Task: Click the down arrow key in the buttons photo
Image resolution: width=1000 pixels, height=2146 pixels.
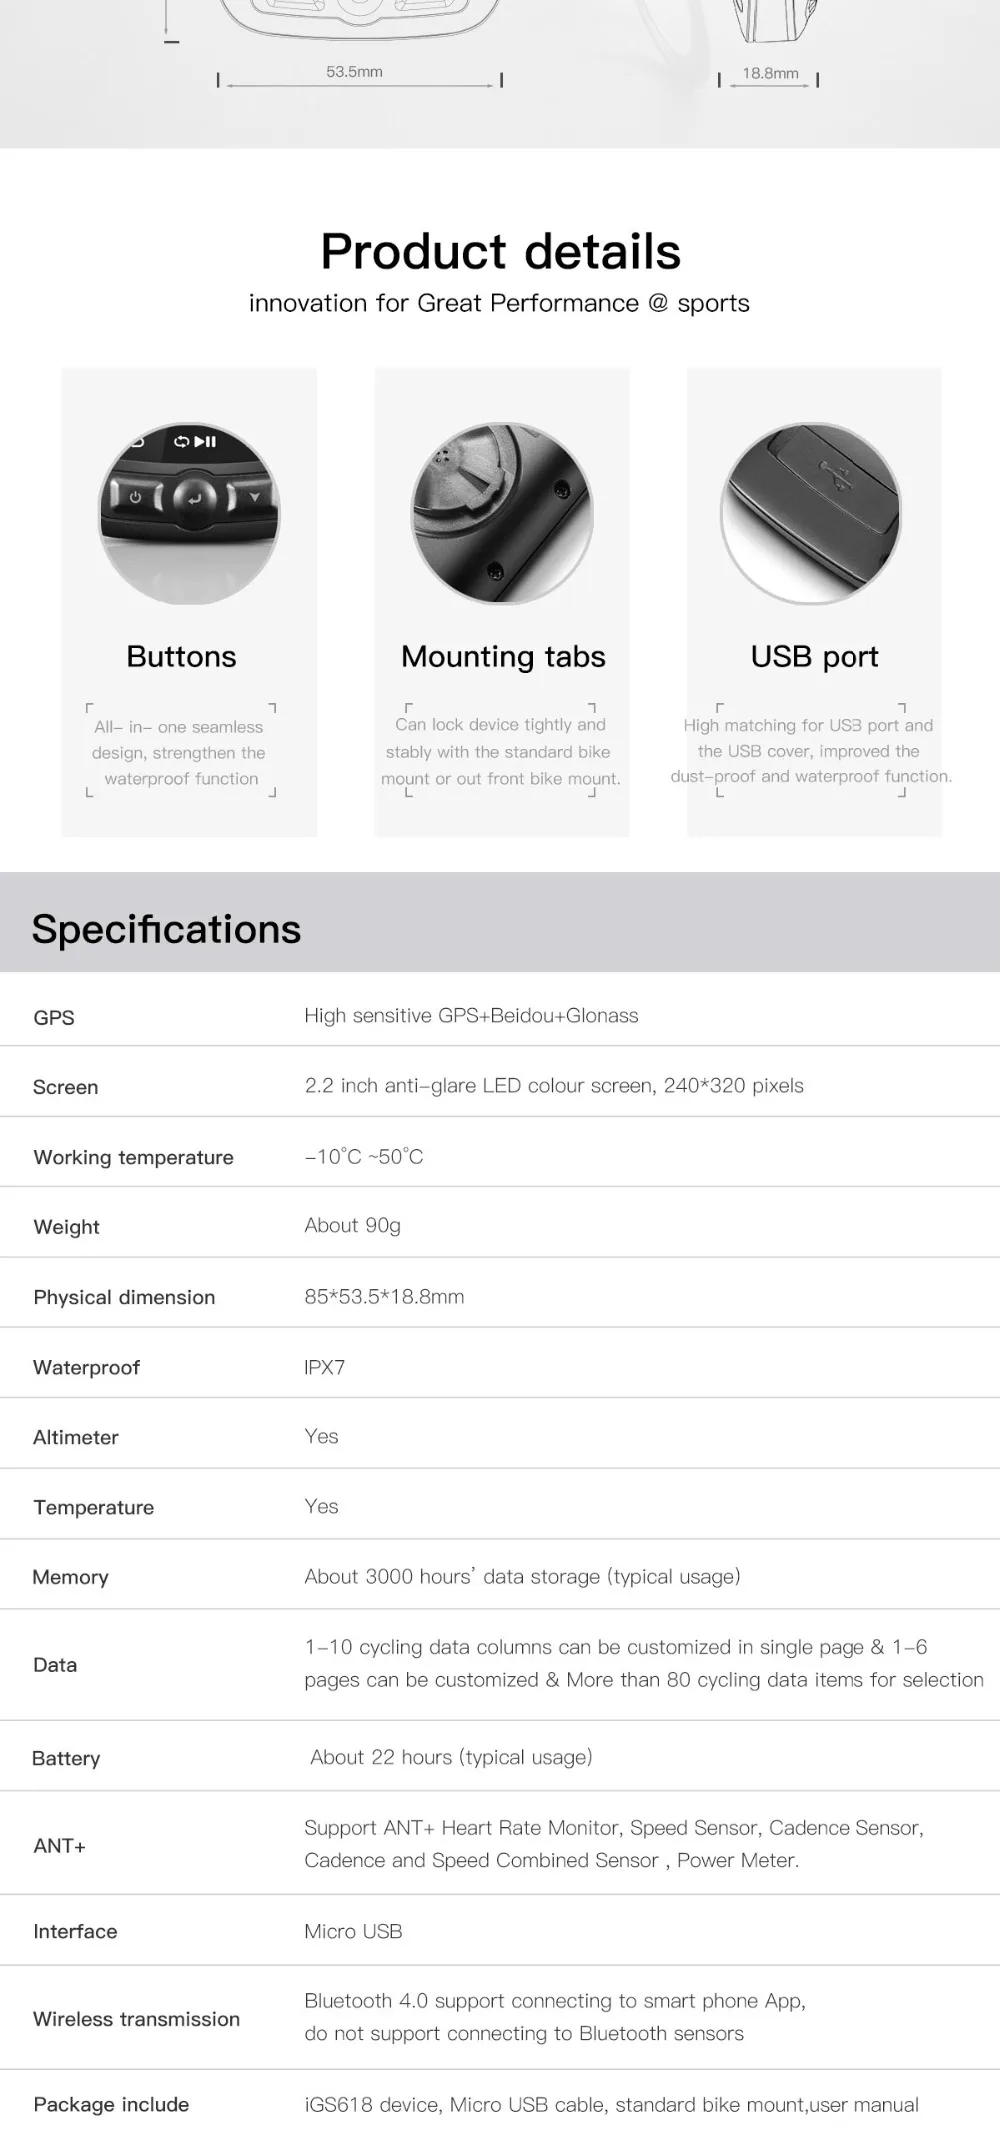Action: point(254,496)
